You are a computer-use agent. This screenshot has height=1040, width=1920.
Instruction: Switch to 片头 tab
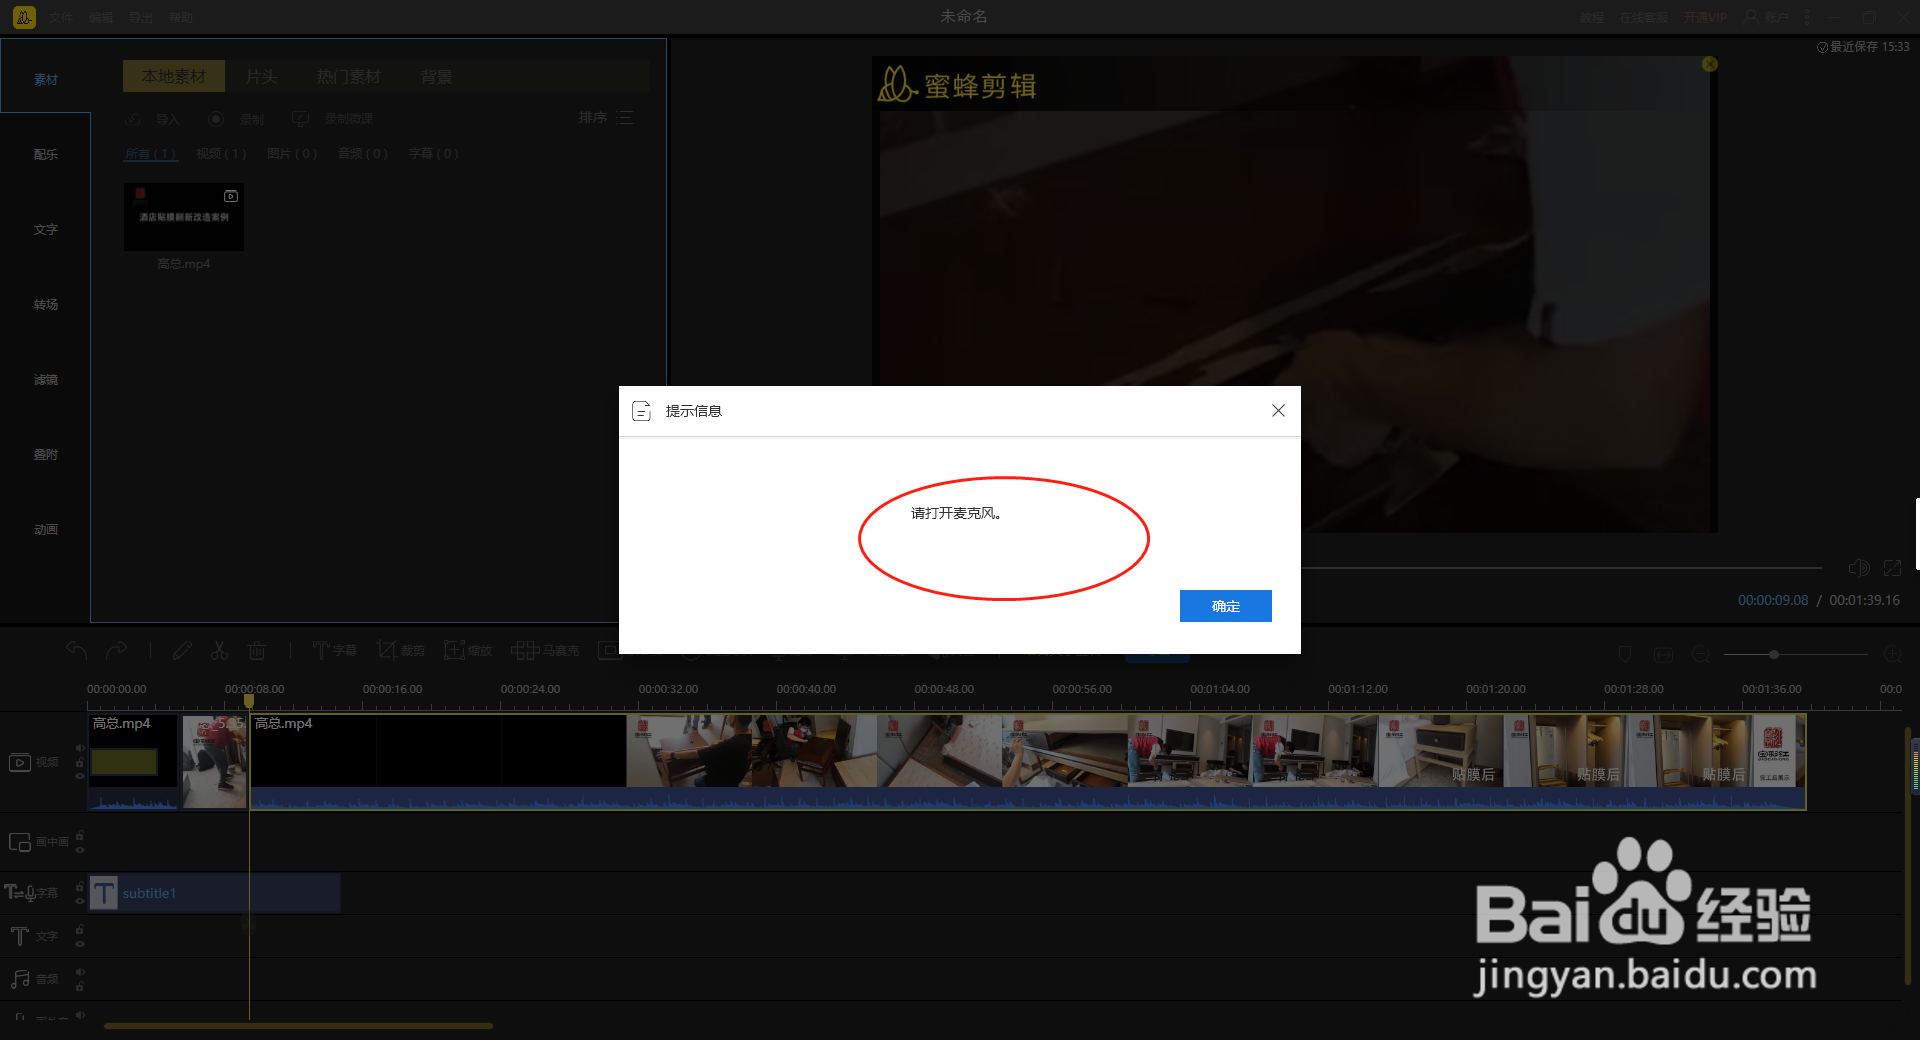261,77
